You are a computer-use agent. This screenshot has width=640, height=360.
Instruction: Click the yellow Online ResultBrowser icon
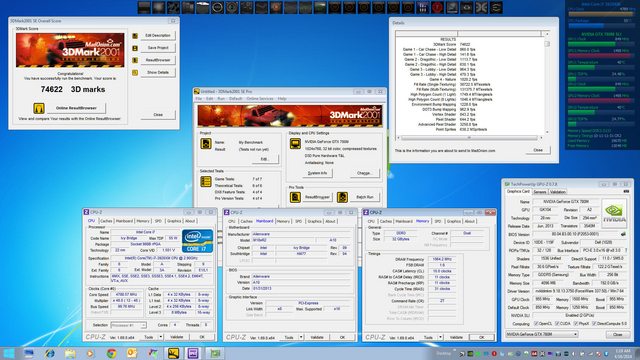(39, 108)
